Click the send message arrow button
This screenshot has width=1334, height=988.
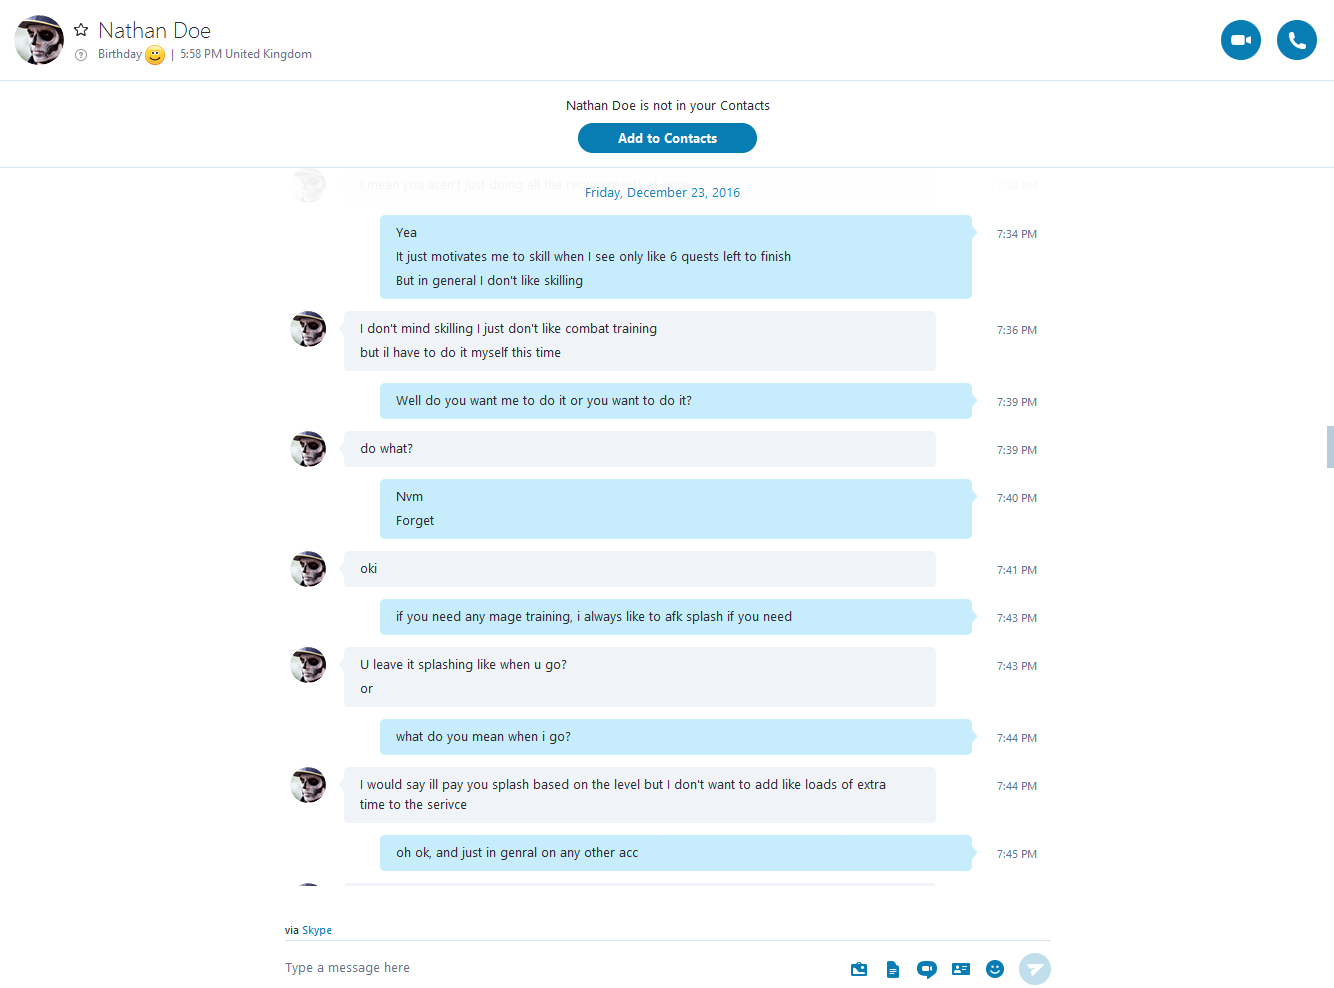[1035, 969]
